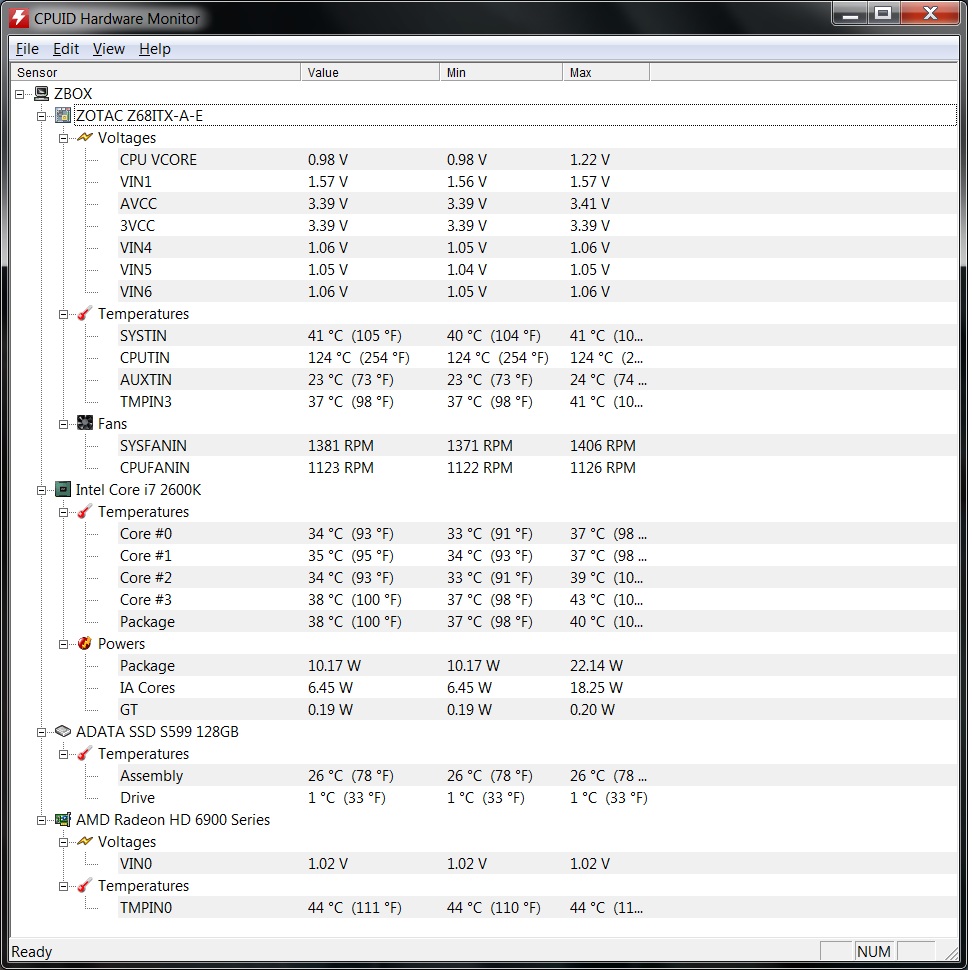
Task: Click the Radeon Voltages lightning icon
Action: coord(85,842)
